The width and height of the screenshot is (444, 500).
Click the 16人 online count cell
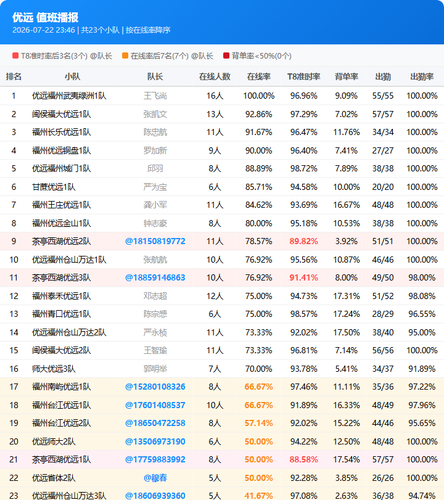click(x=215, y=96)
